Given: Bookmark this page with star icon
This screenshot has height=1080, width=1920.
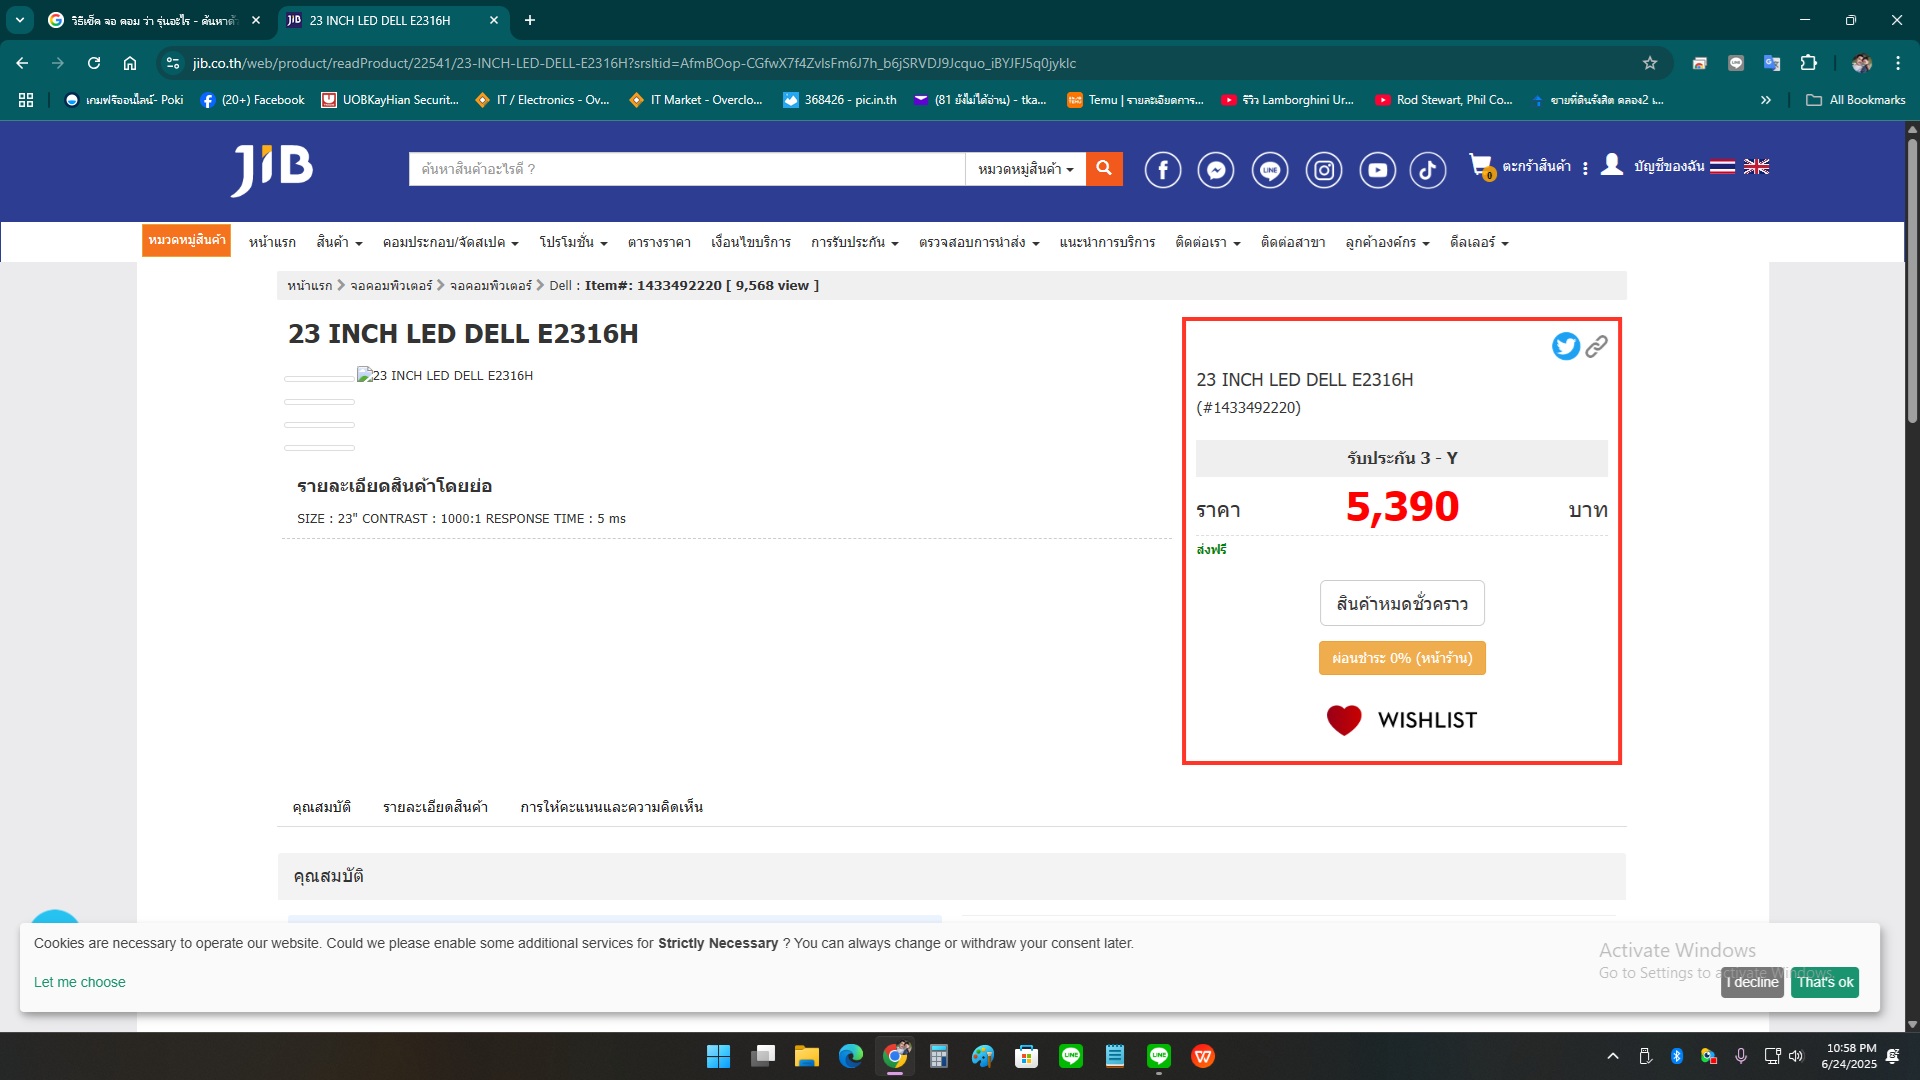Looking at the screenshot, I should click(x=1650, y=63).
